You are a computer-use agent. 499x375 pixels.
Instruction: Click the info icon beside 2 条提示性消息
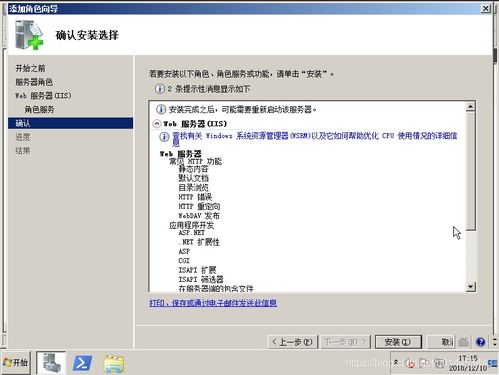tap(160, 89)
